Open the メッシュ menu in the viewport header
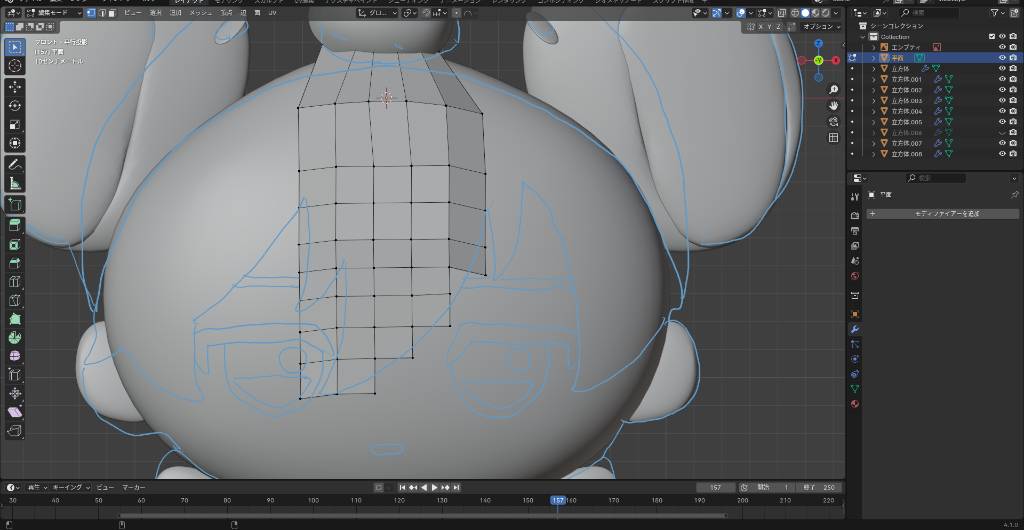Viewport: 1024px width, 530px height. pos(200,13)
